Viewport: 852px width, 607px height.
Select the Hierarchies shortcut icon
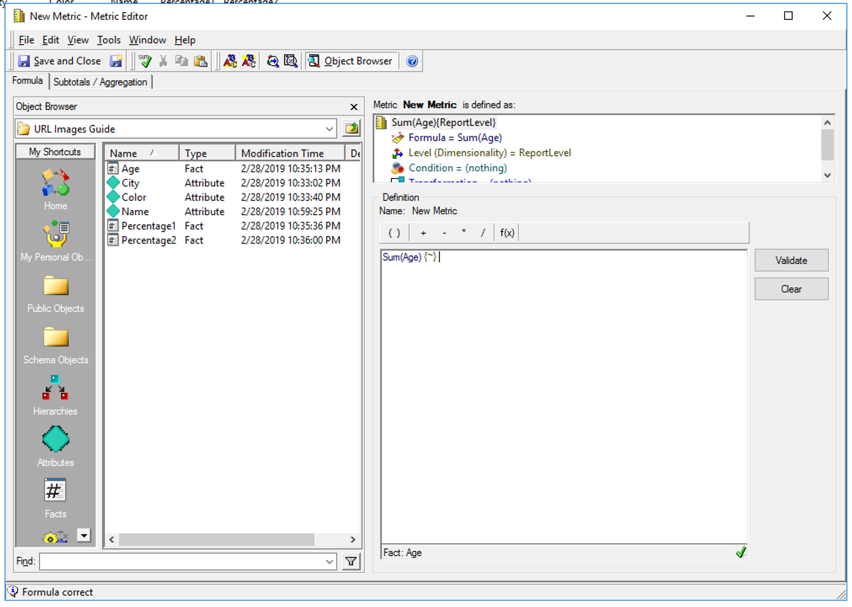point(55,392)
